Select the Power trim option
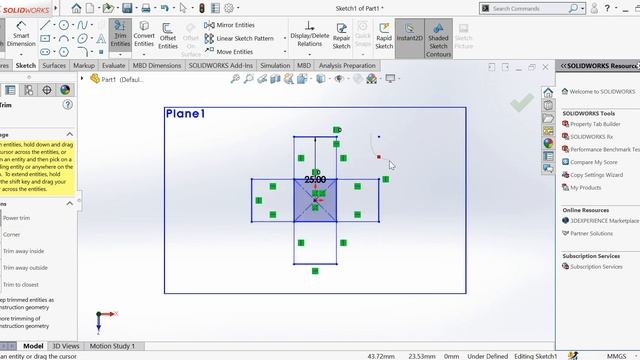This screenshot has width=640, height=360. (x=16, y=218)
